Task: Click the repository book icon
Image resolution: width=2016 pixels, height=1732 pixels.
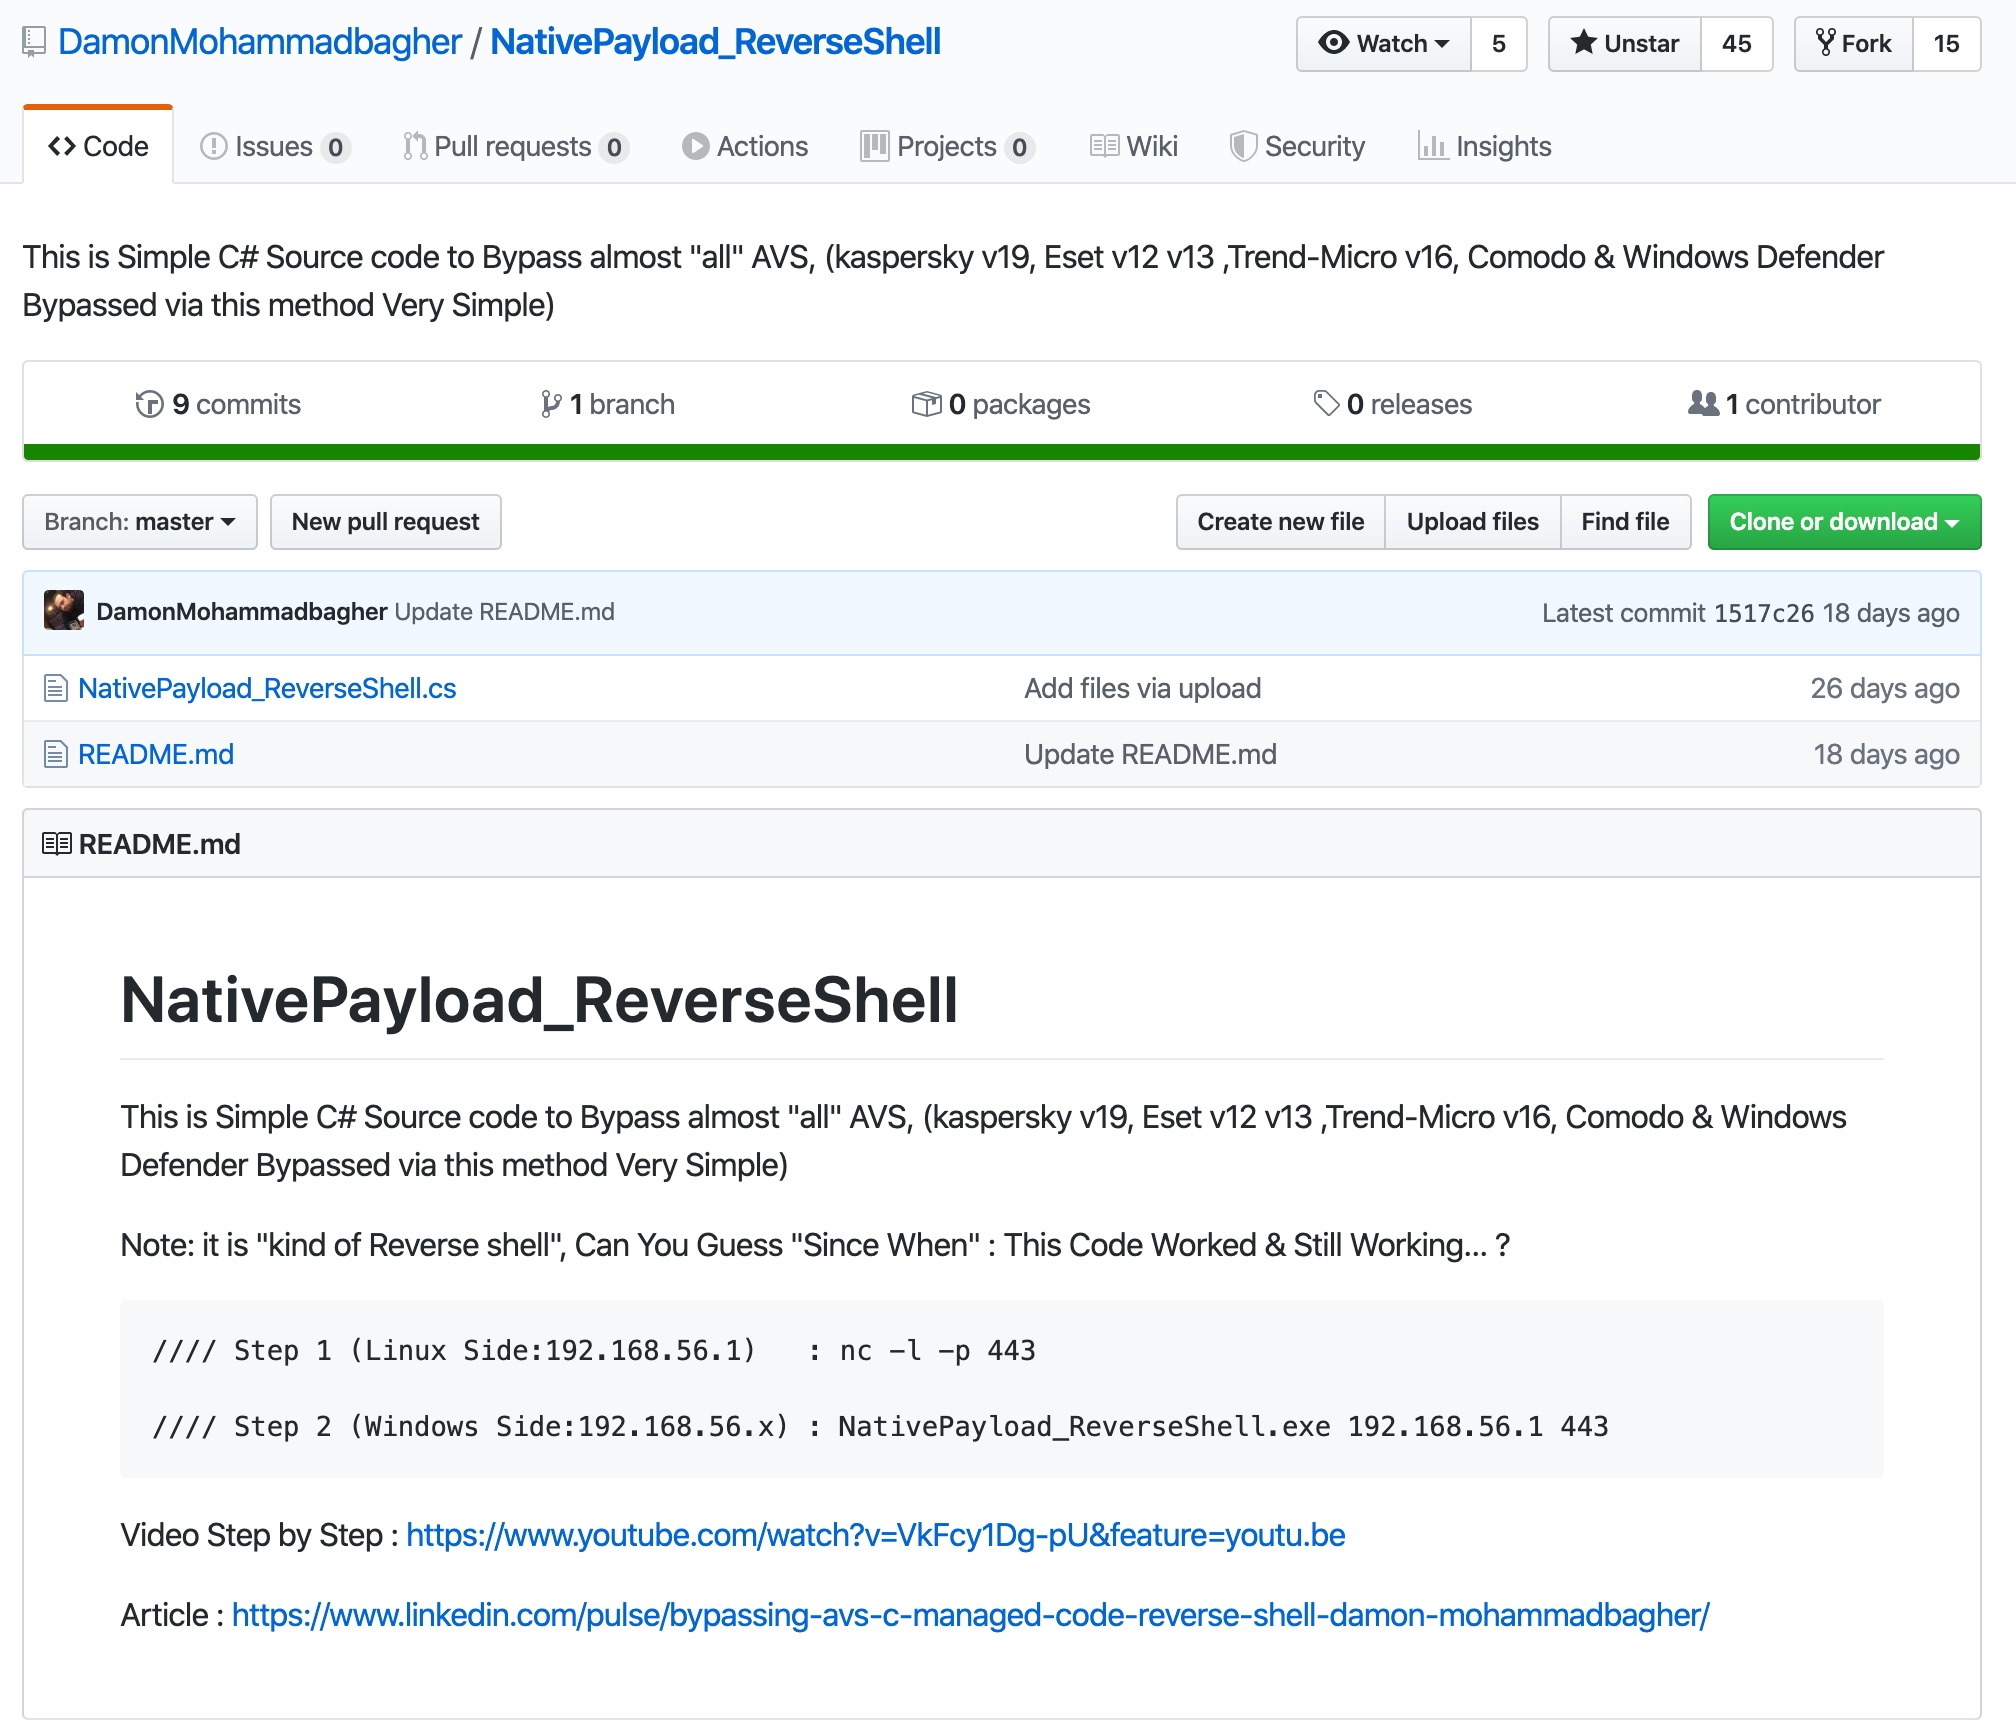Action: pos(34,42)
